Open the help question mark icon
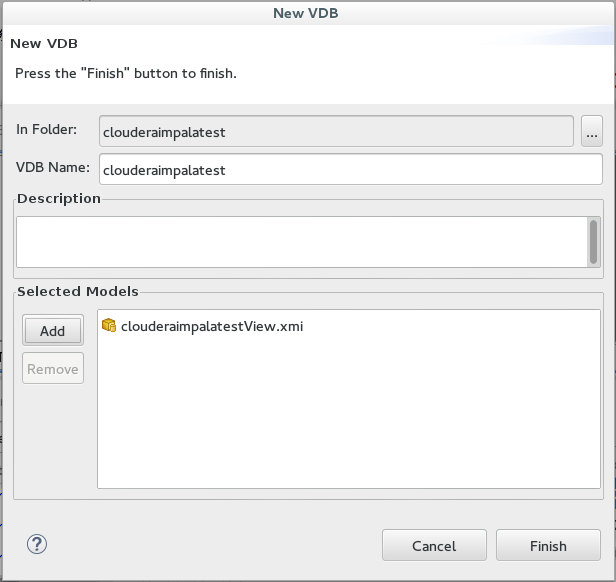This screenshot has height=582, width=616. tap(37, 544)
